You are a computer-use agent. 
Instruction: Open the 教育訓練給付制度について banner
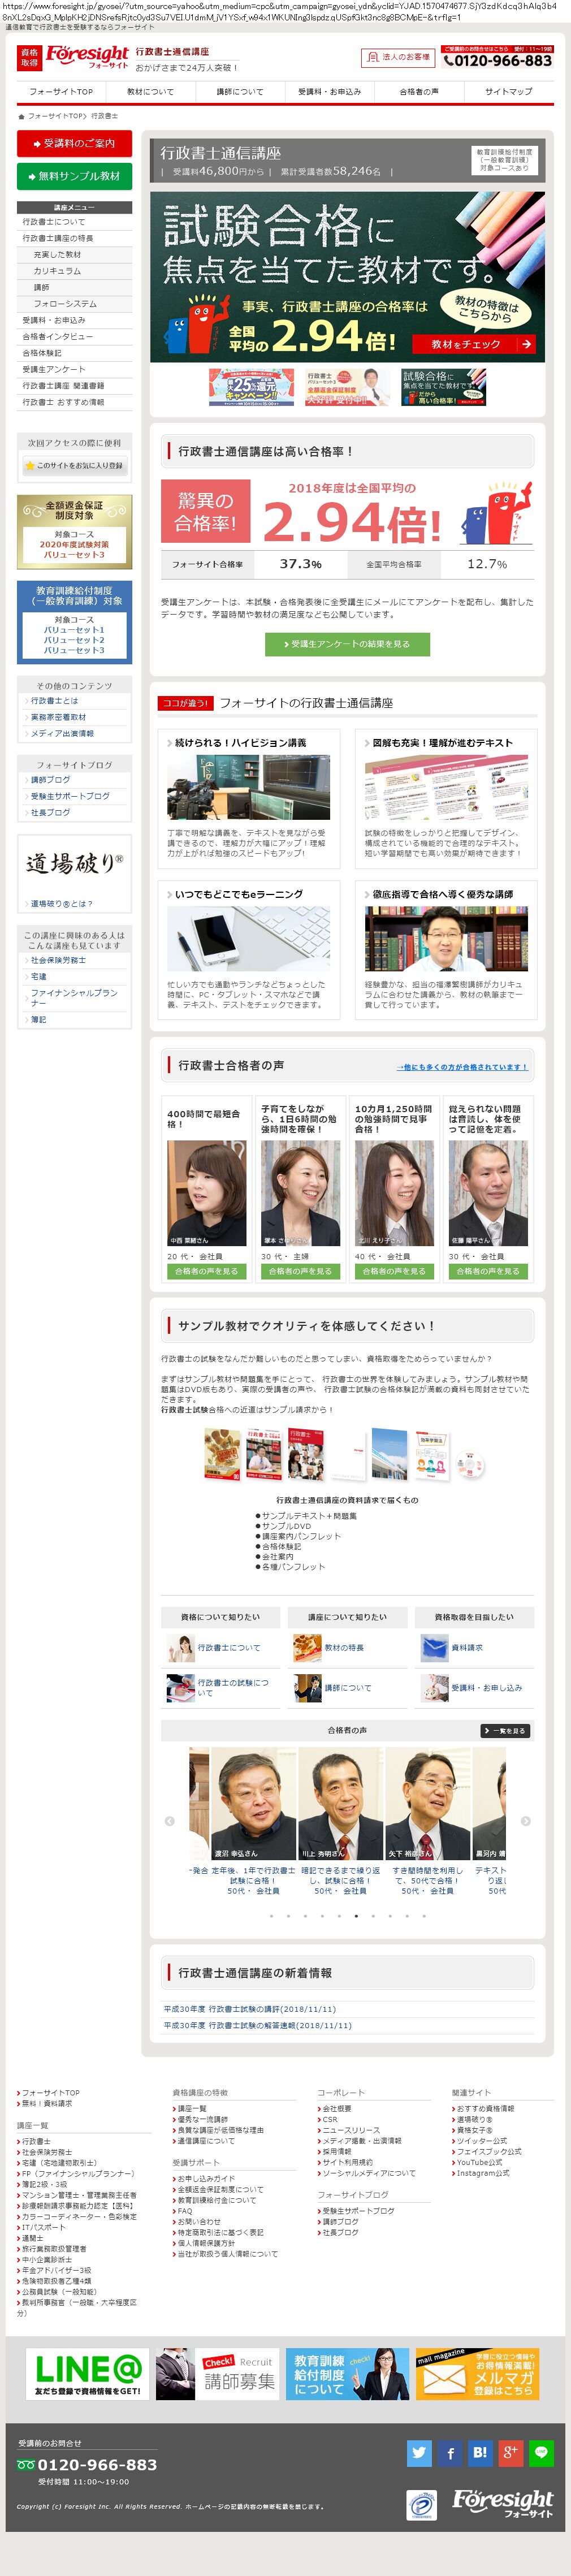tap(347, 2373)
